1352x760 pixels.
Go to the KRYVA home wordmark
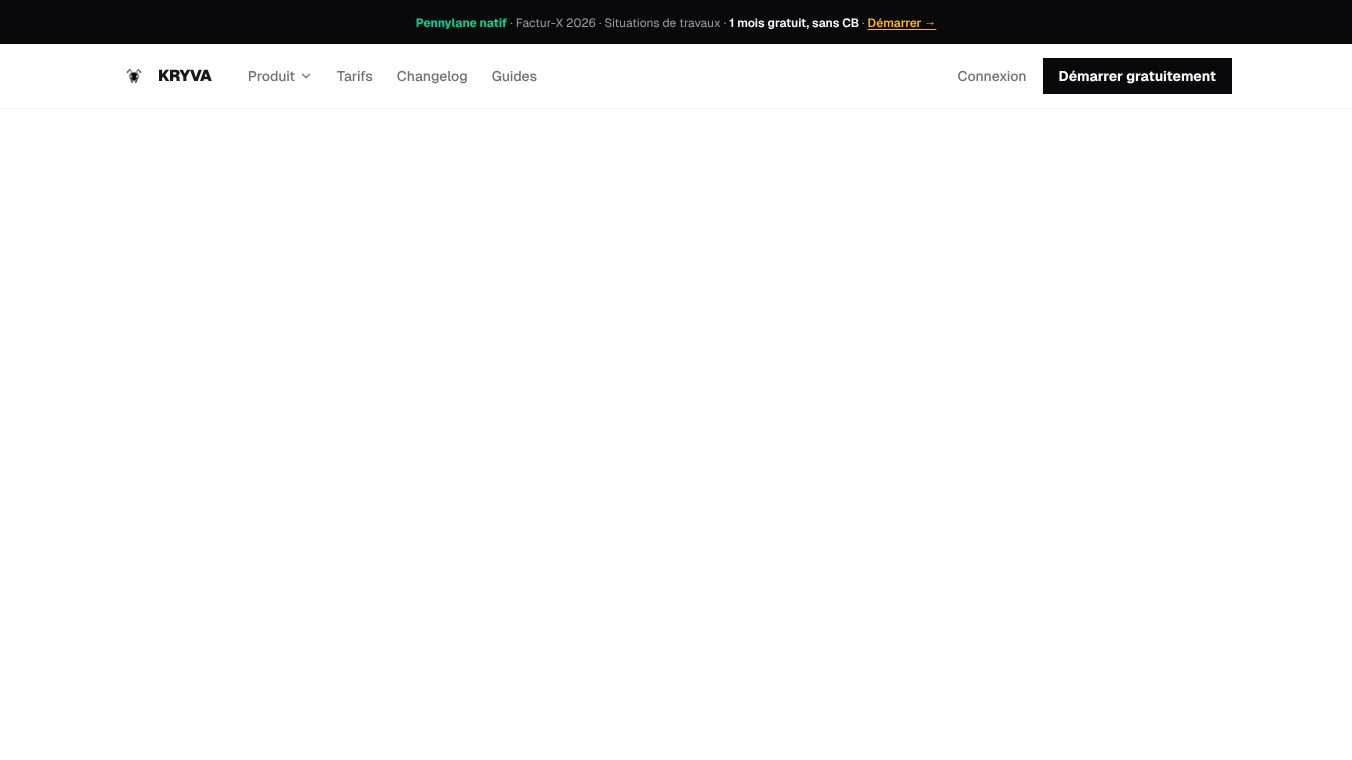point(185,76)
